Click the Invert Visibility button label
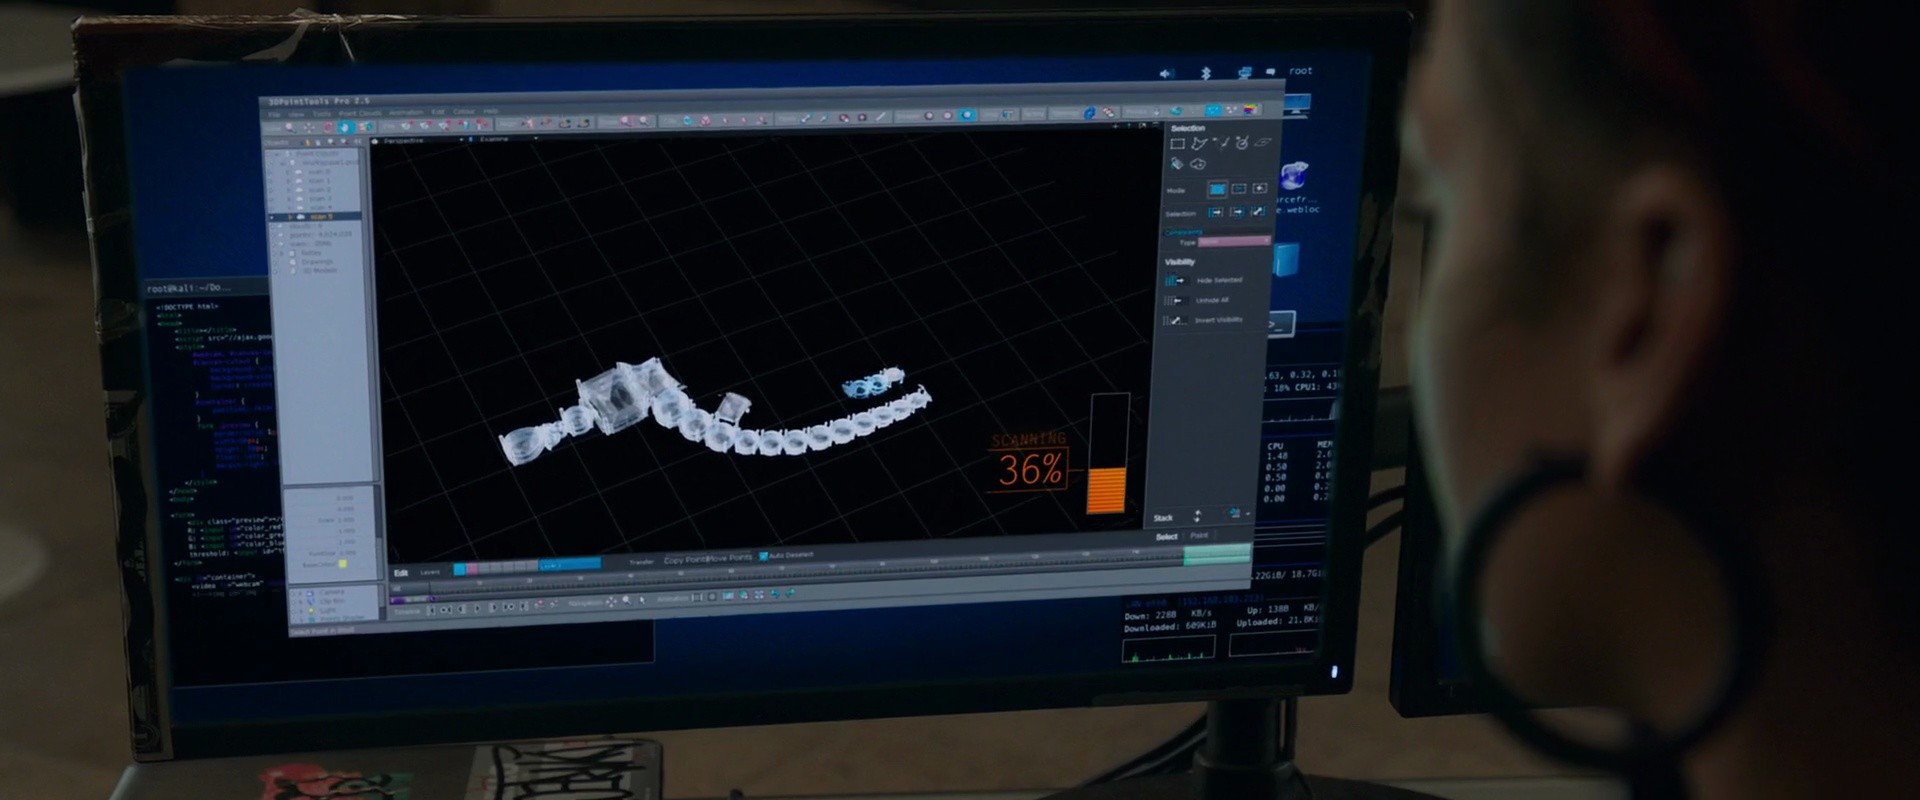Image resolution: width=1920 pixels, height=800 pixels. pyautogui.click(x=1219, y=320)
